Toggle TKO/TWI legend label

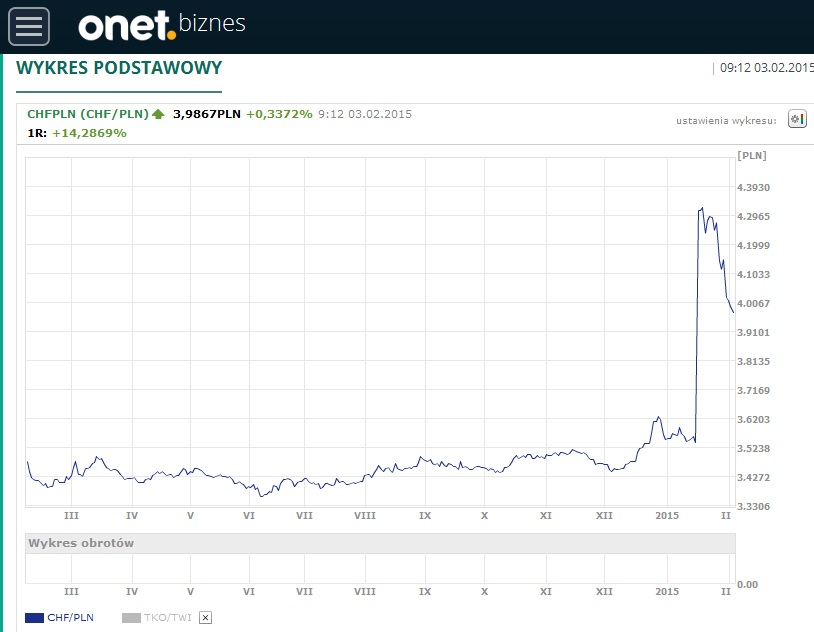167,618
